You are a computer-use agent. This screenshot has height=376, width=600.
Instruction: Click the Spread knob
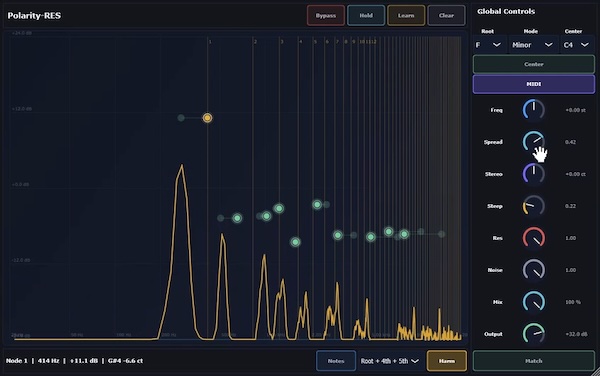[x=534, y=142]
